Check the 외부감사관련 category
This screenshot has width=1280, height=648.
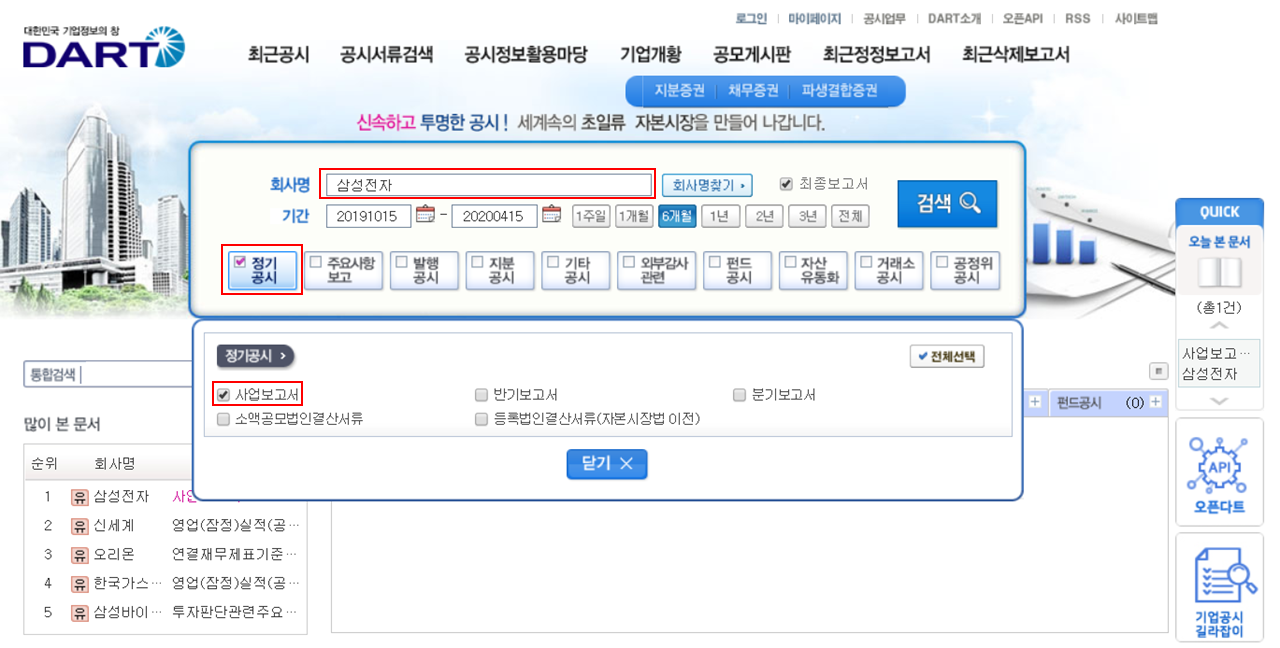630,262
